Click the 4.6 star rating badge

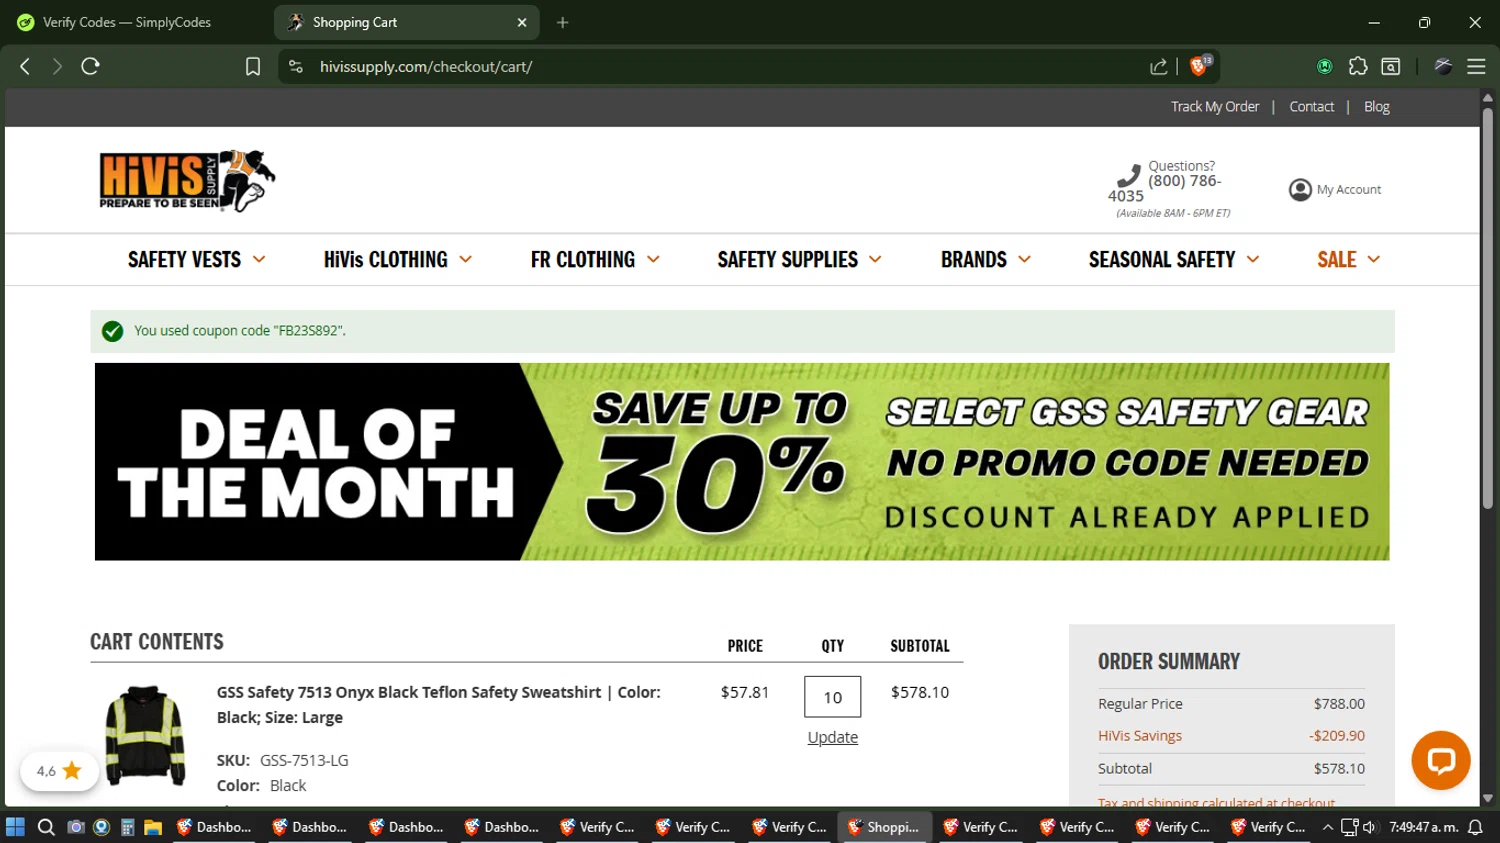click(59, 771)
